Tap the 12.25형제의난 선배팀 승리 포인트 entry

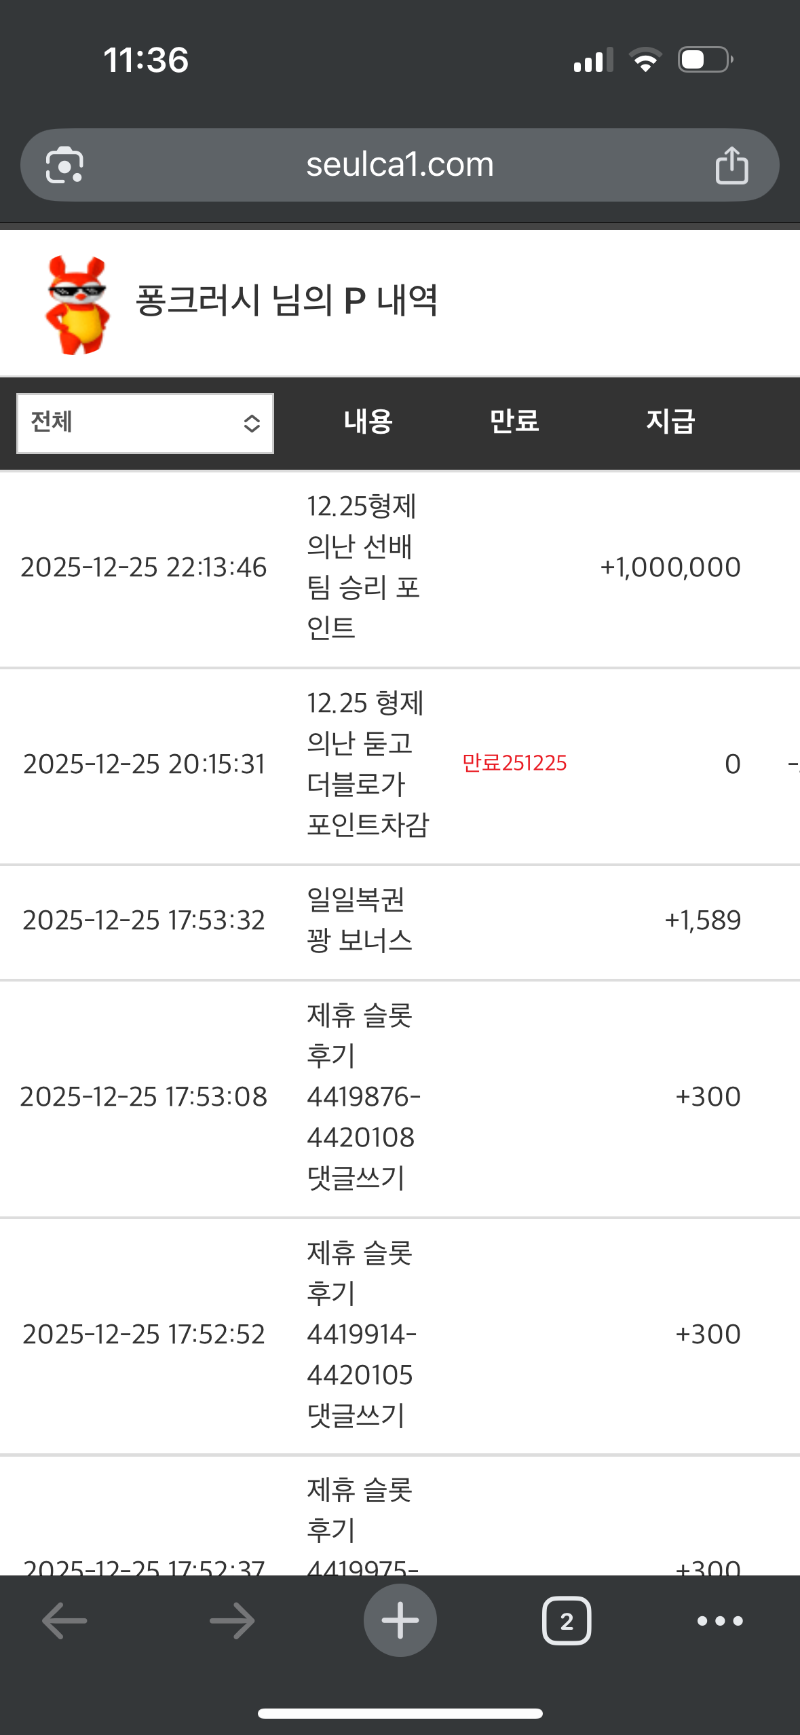point(362,567)
